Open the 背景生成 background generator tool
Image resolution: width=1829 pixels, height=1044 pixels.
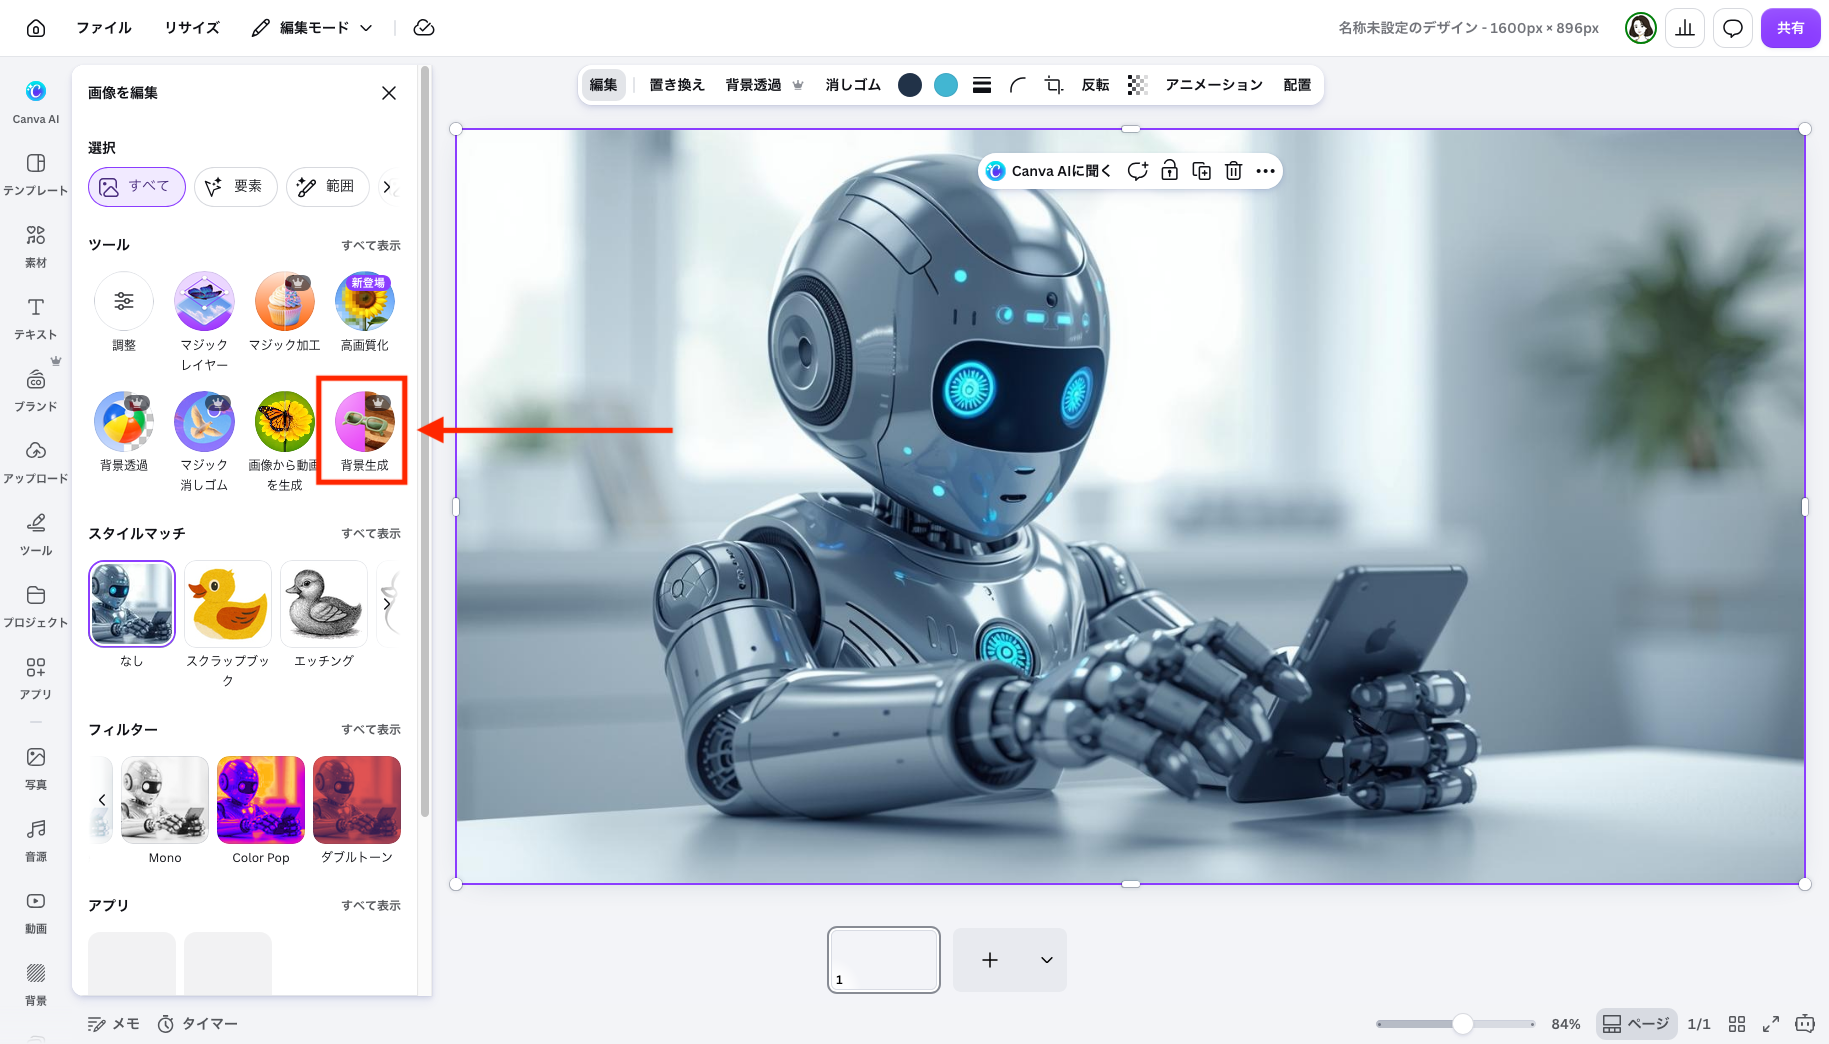(364, 432)
